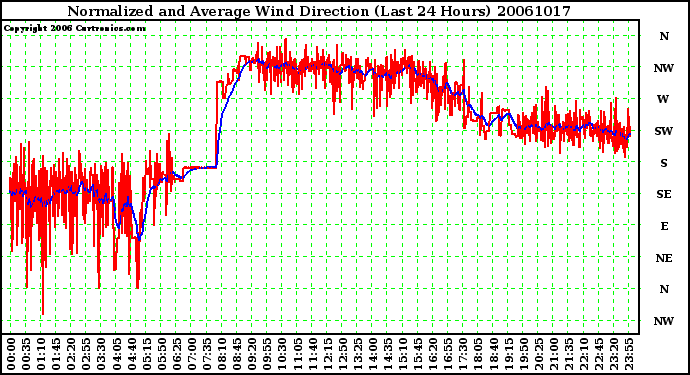Viewport: 690px width, 375px height.
Task: Select the 'E' direction axis label
Action: tap(664, 226)
